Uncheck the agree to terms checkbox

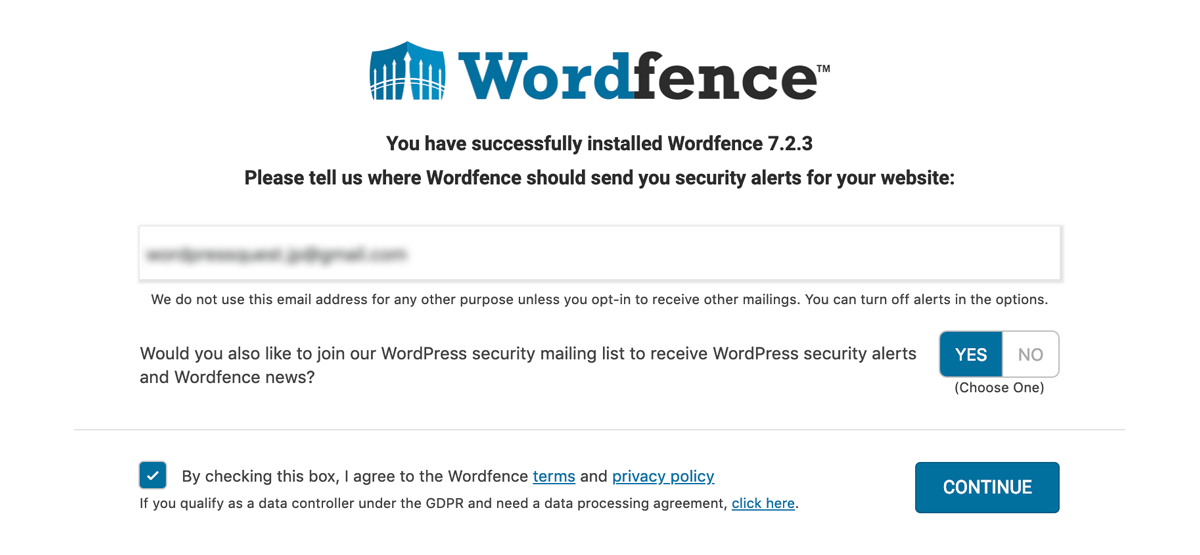click(153, 475)
